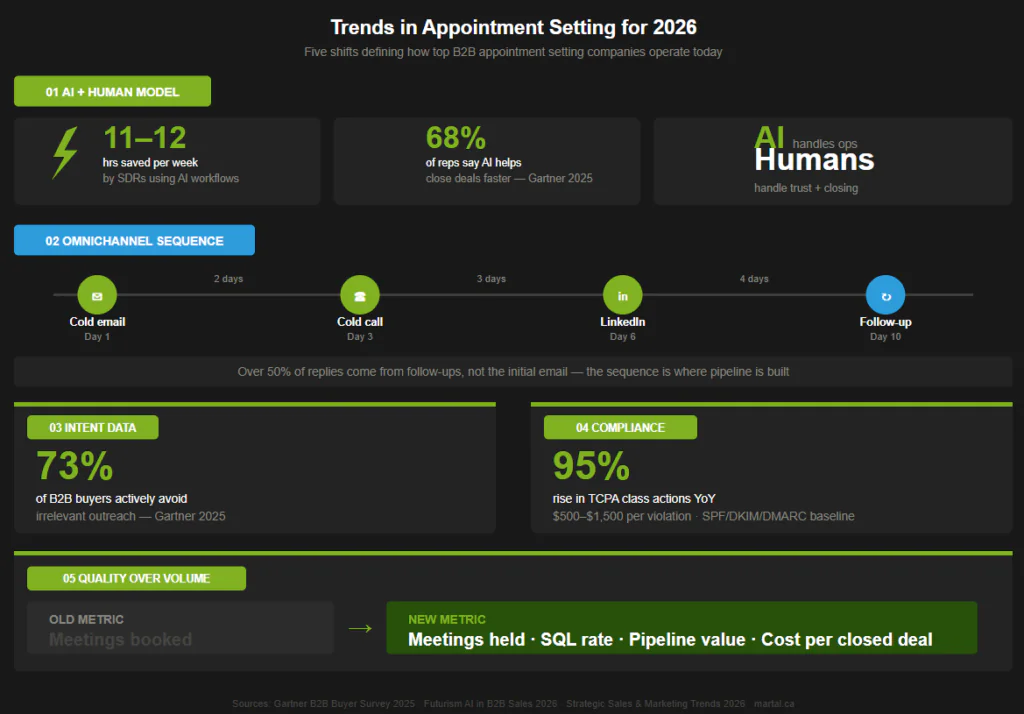Click the Day 3 label

pyautogui.click(x=360, y=336)
